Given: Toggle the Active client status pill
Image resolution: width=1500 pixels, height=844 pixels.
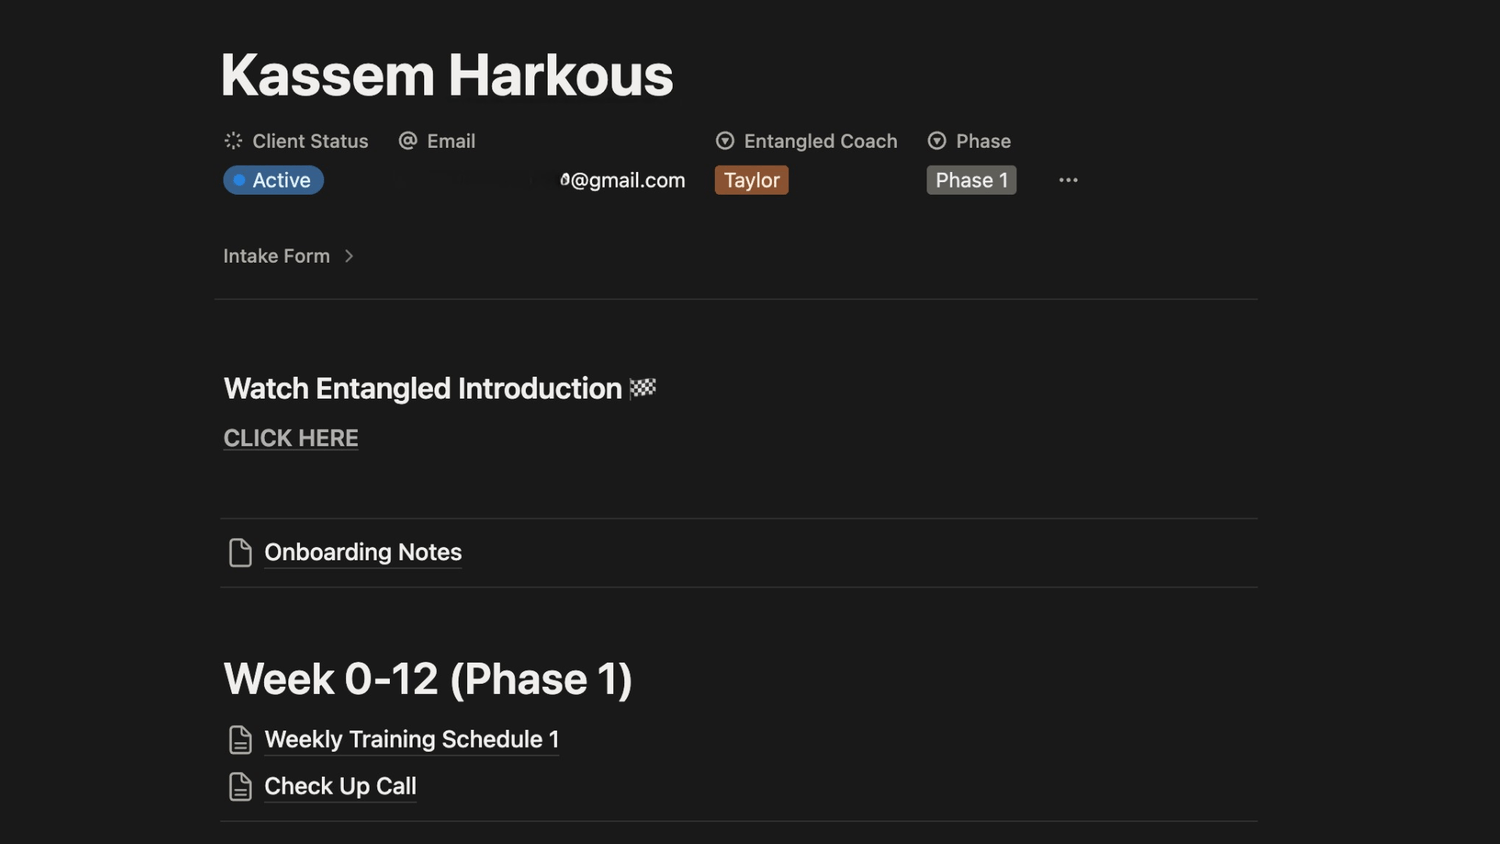Looking at the screenshot, I should 273,180.
